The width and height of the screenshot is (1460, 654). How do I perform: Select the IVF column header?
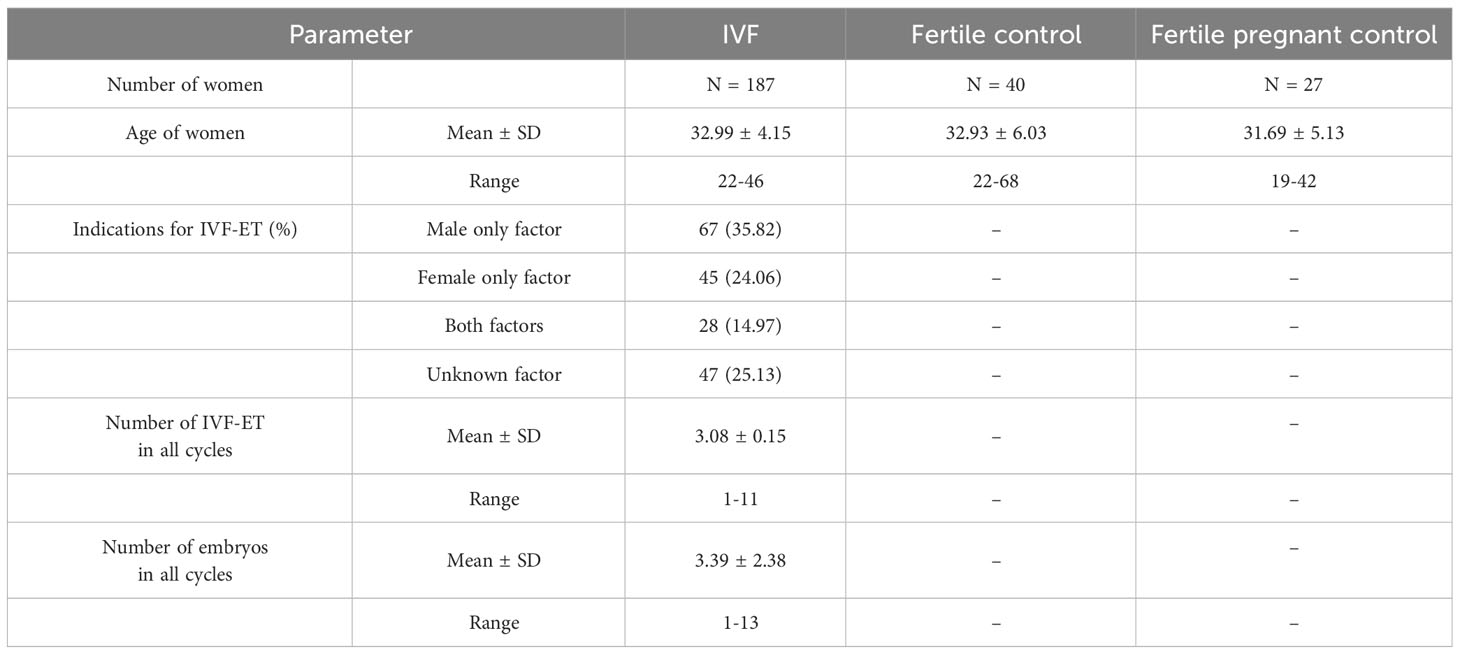click(735, 35)
